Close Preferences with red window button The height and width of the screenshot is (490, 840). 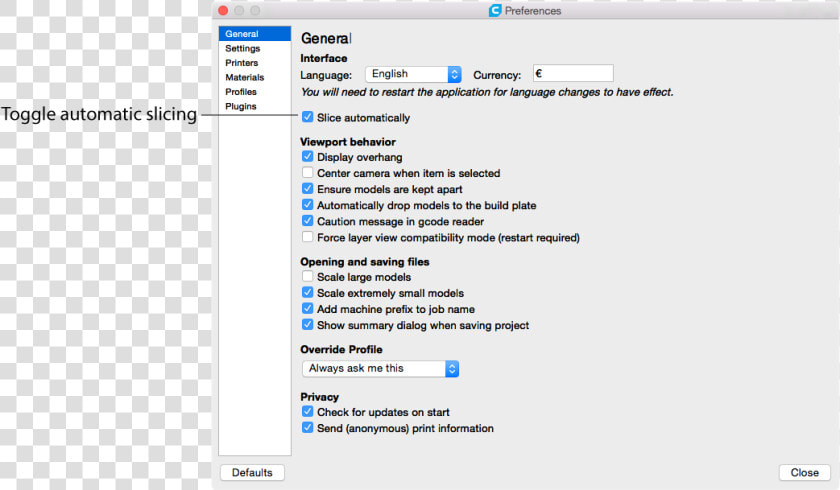(x=223, y=11)
